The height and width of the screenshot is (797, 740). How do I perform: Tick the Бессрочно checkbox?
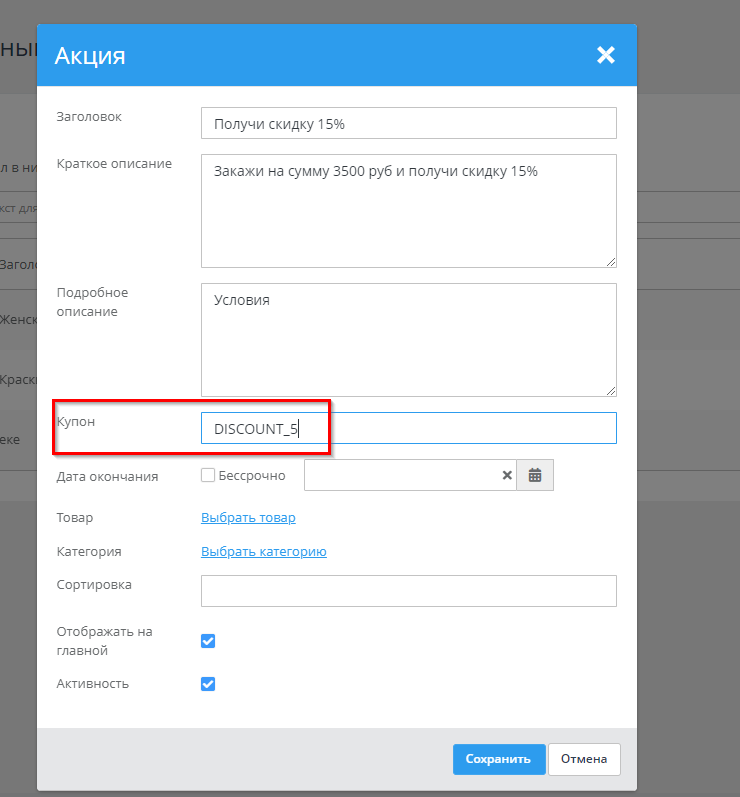point(208,475)
